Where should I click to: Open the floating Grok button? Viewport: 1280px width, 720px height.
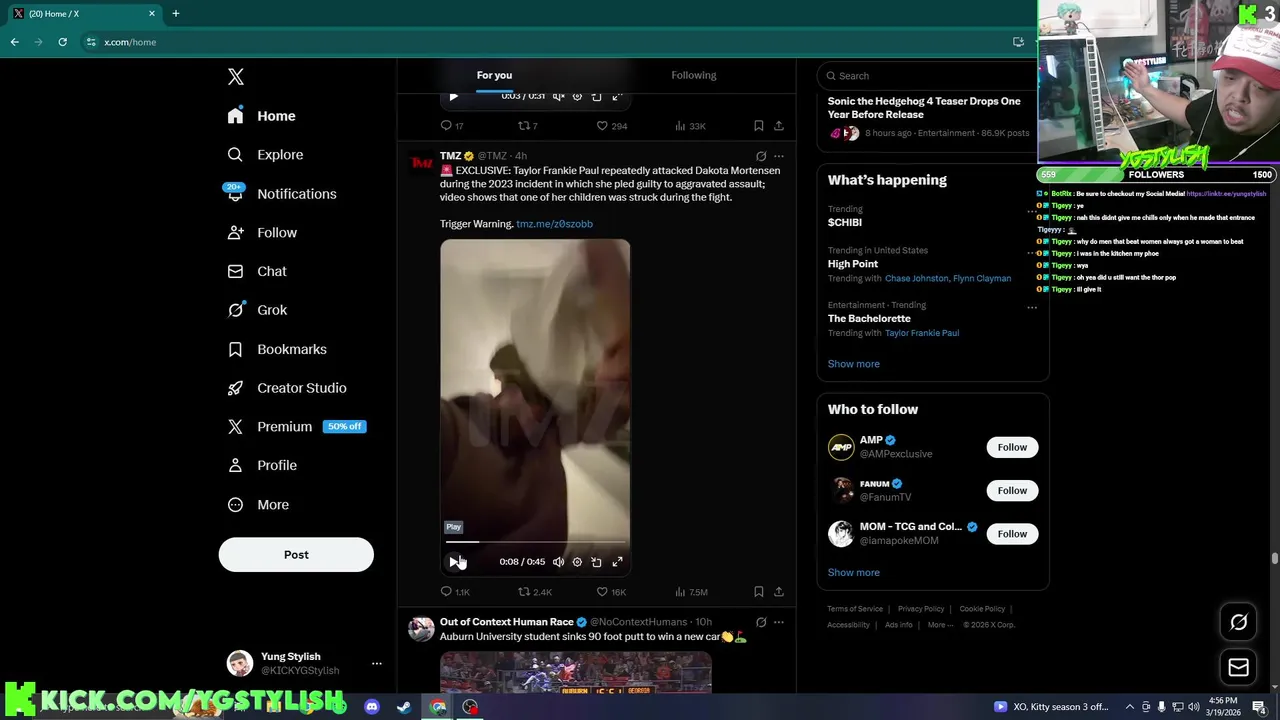(x=1238, y=622)
